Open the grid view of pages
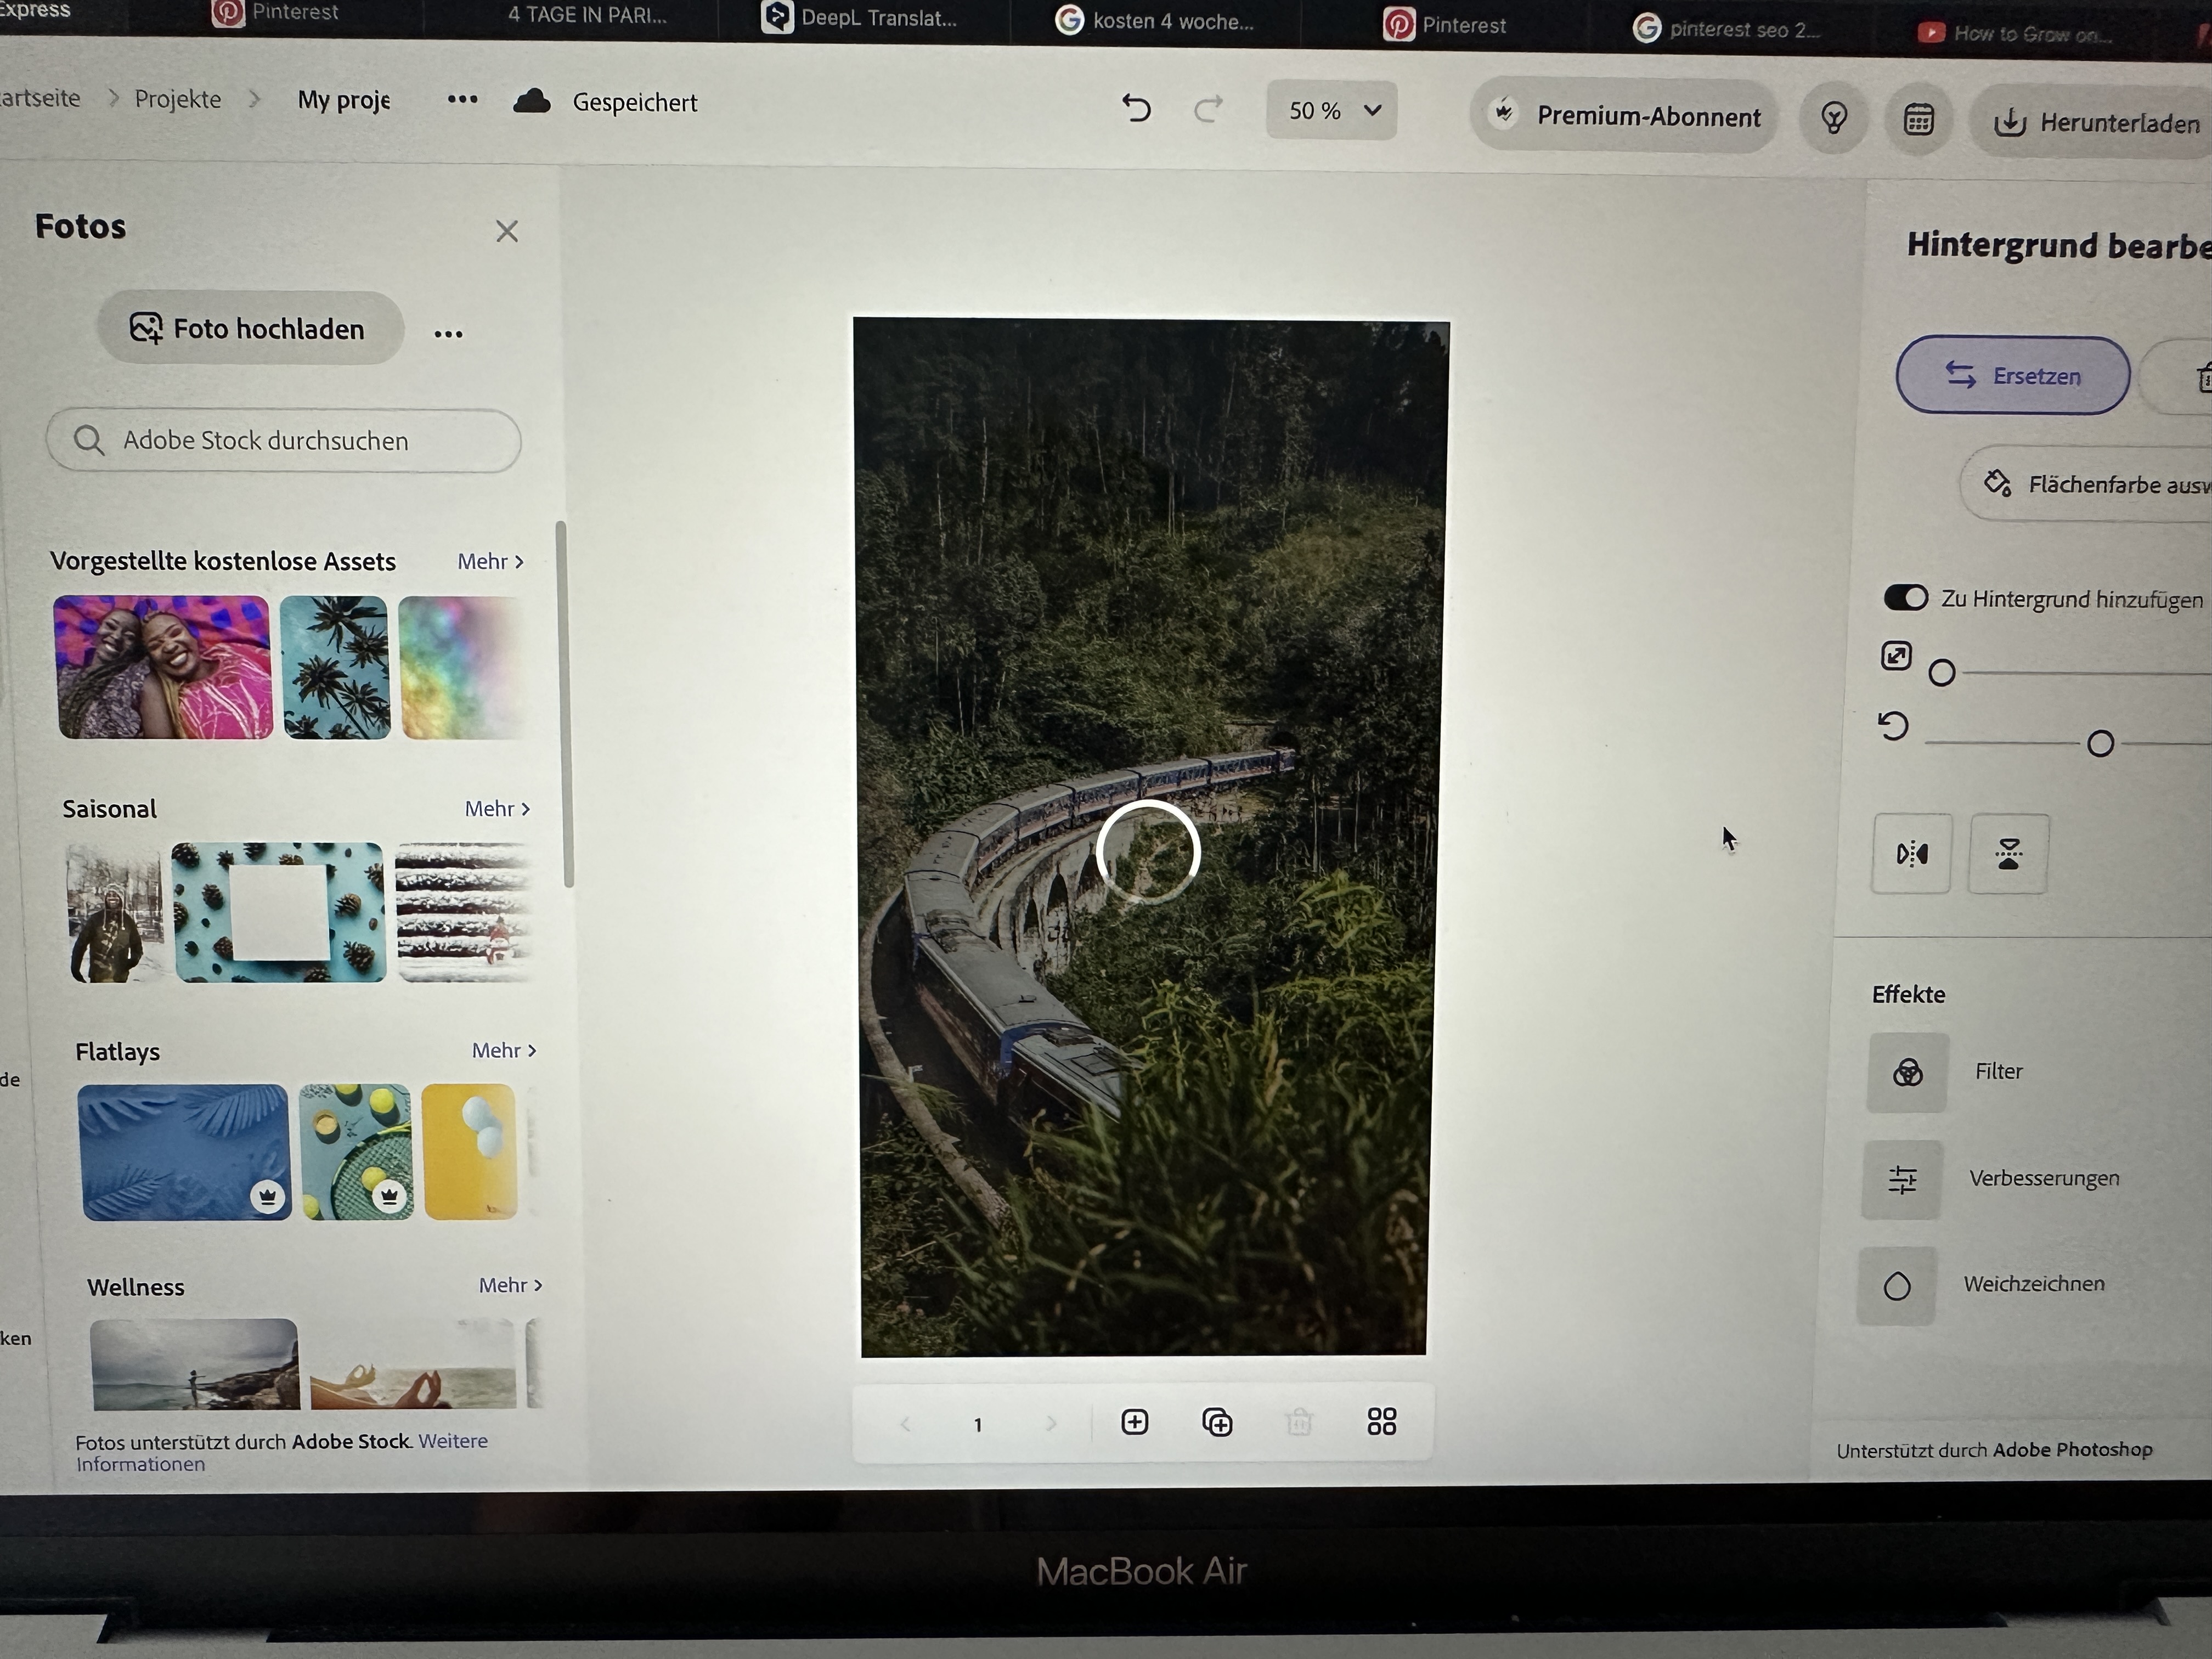 [x=1381, y=1421]
